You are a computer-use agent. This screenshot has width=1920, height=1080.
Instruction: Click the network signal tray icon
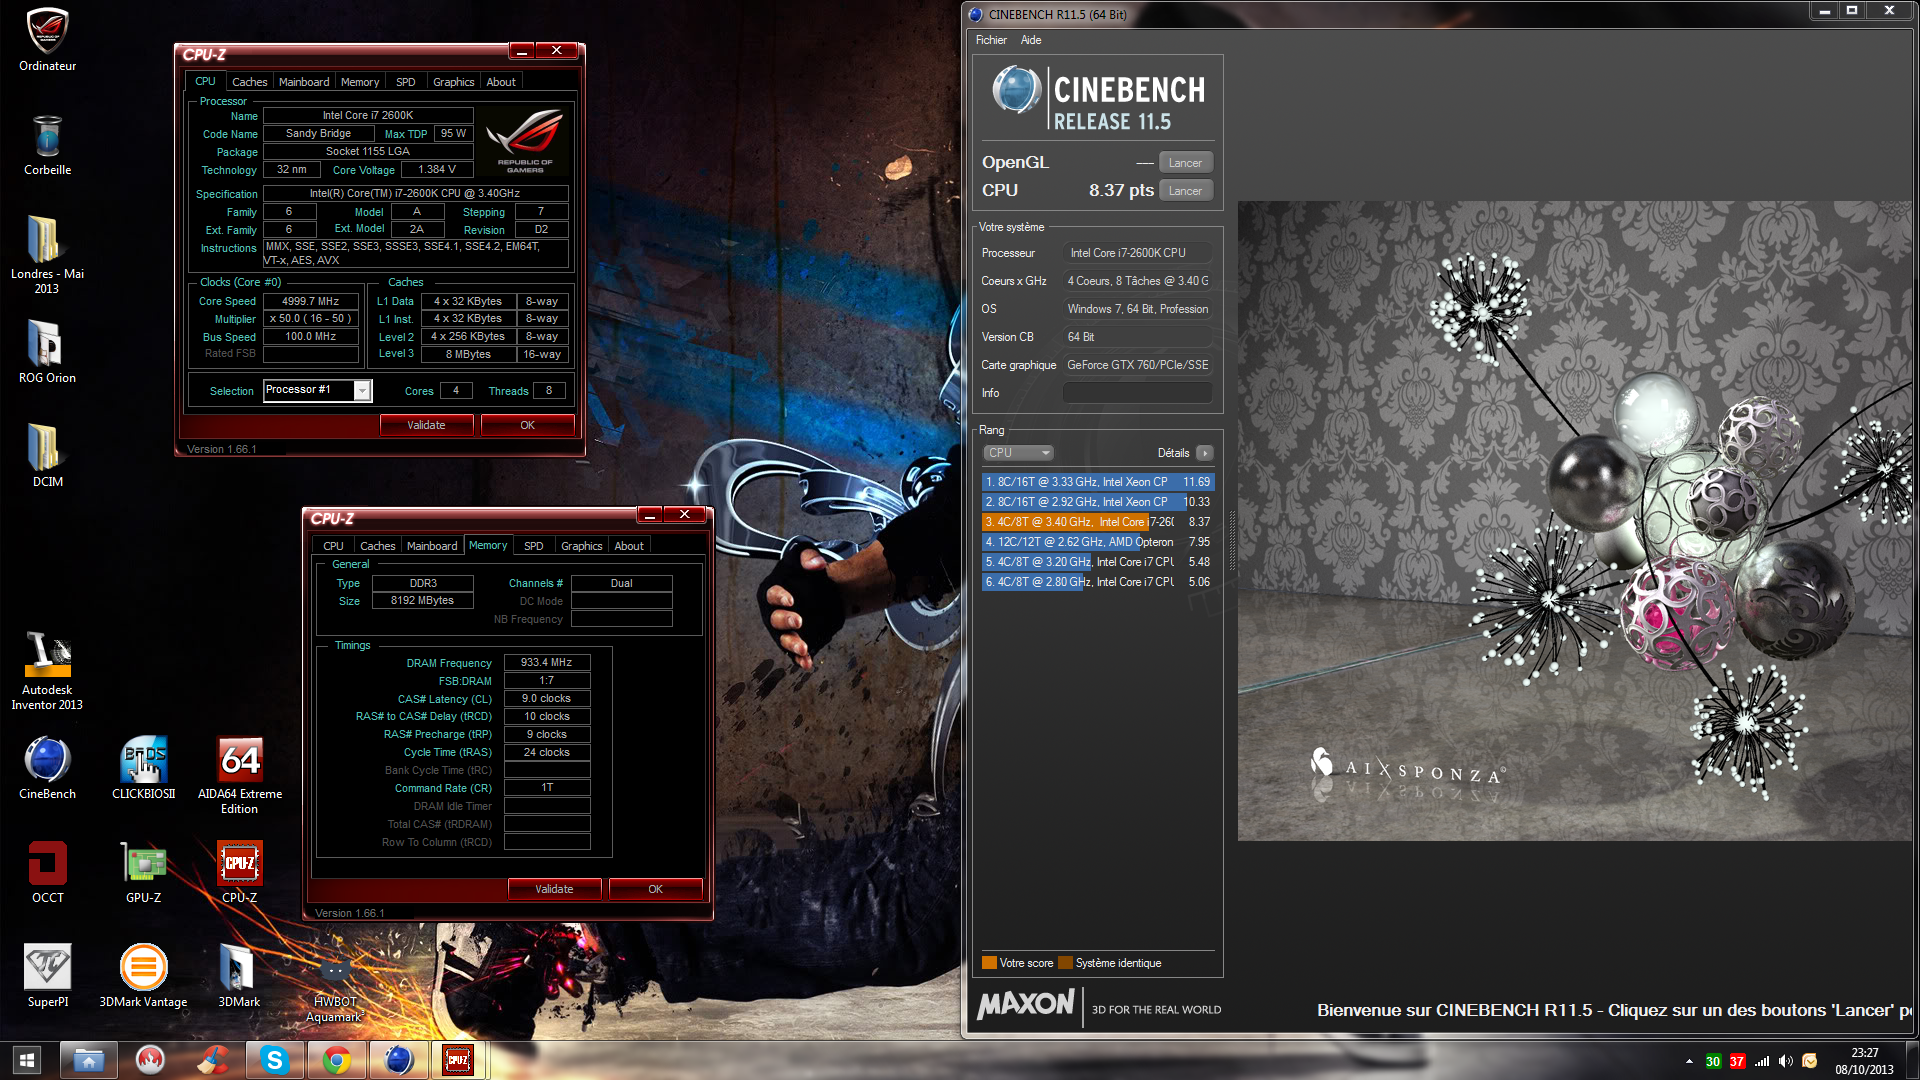point(1762,1061)
